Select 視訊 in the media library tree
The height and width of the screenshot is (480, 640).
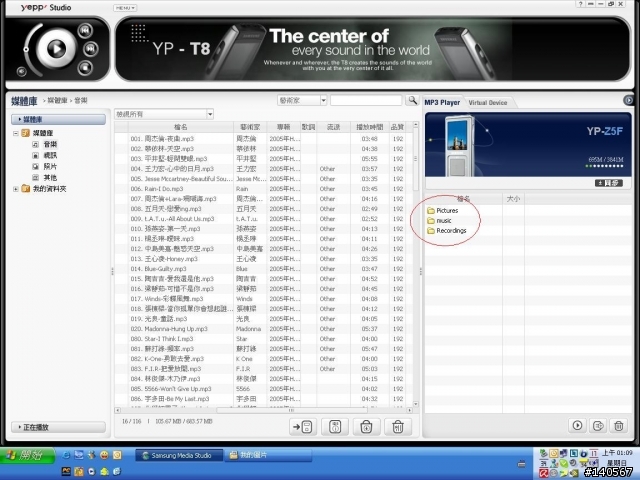(x=50, y=156)
